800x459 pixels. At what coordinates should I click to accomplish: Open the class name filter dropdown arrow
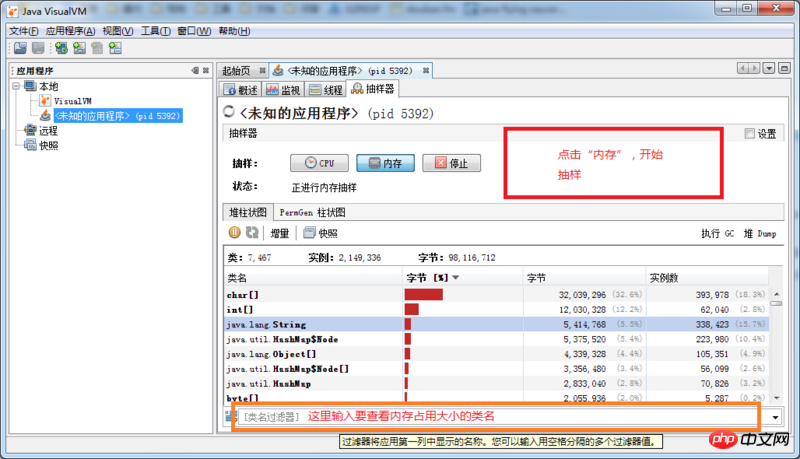click(776, 417)
